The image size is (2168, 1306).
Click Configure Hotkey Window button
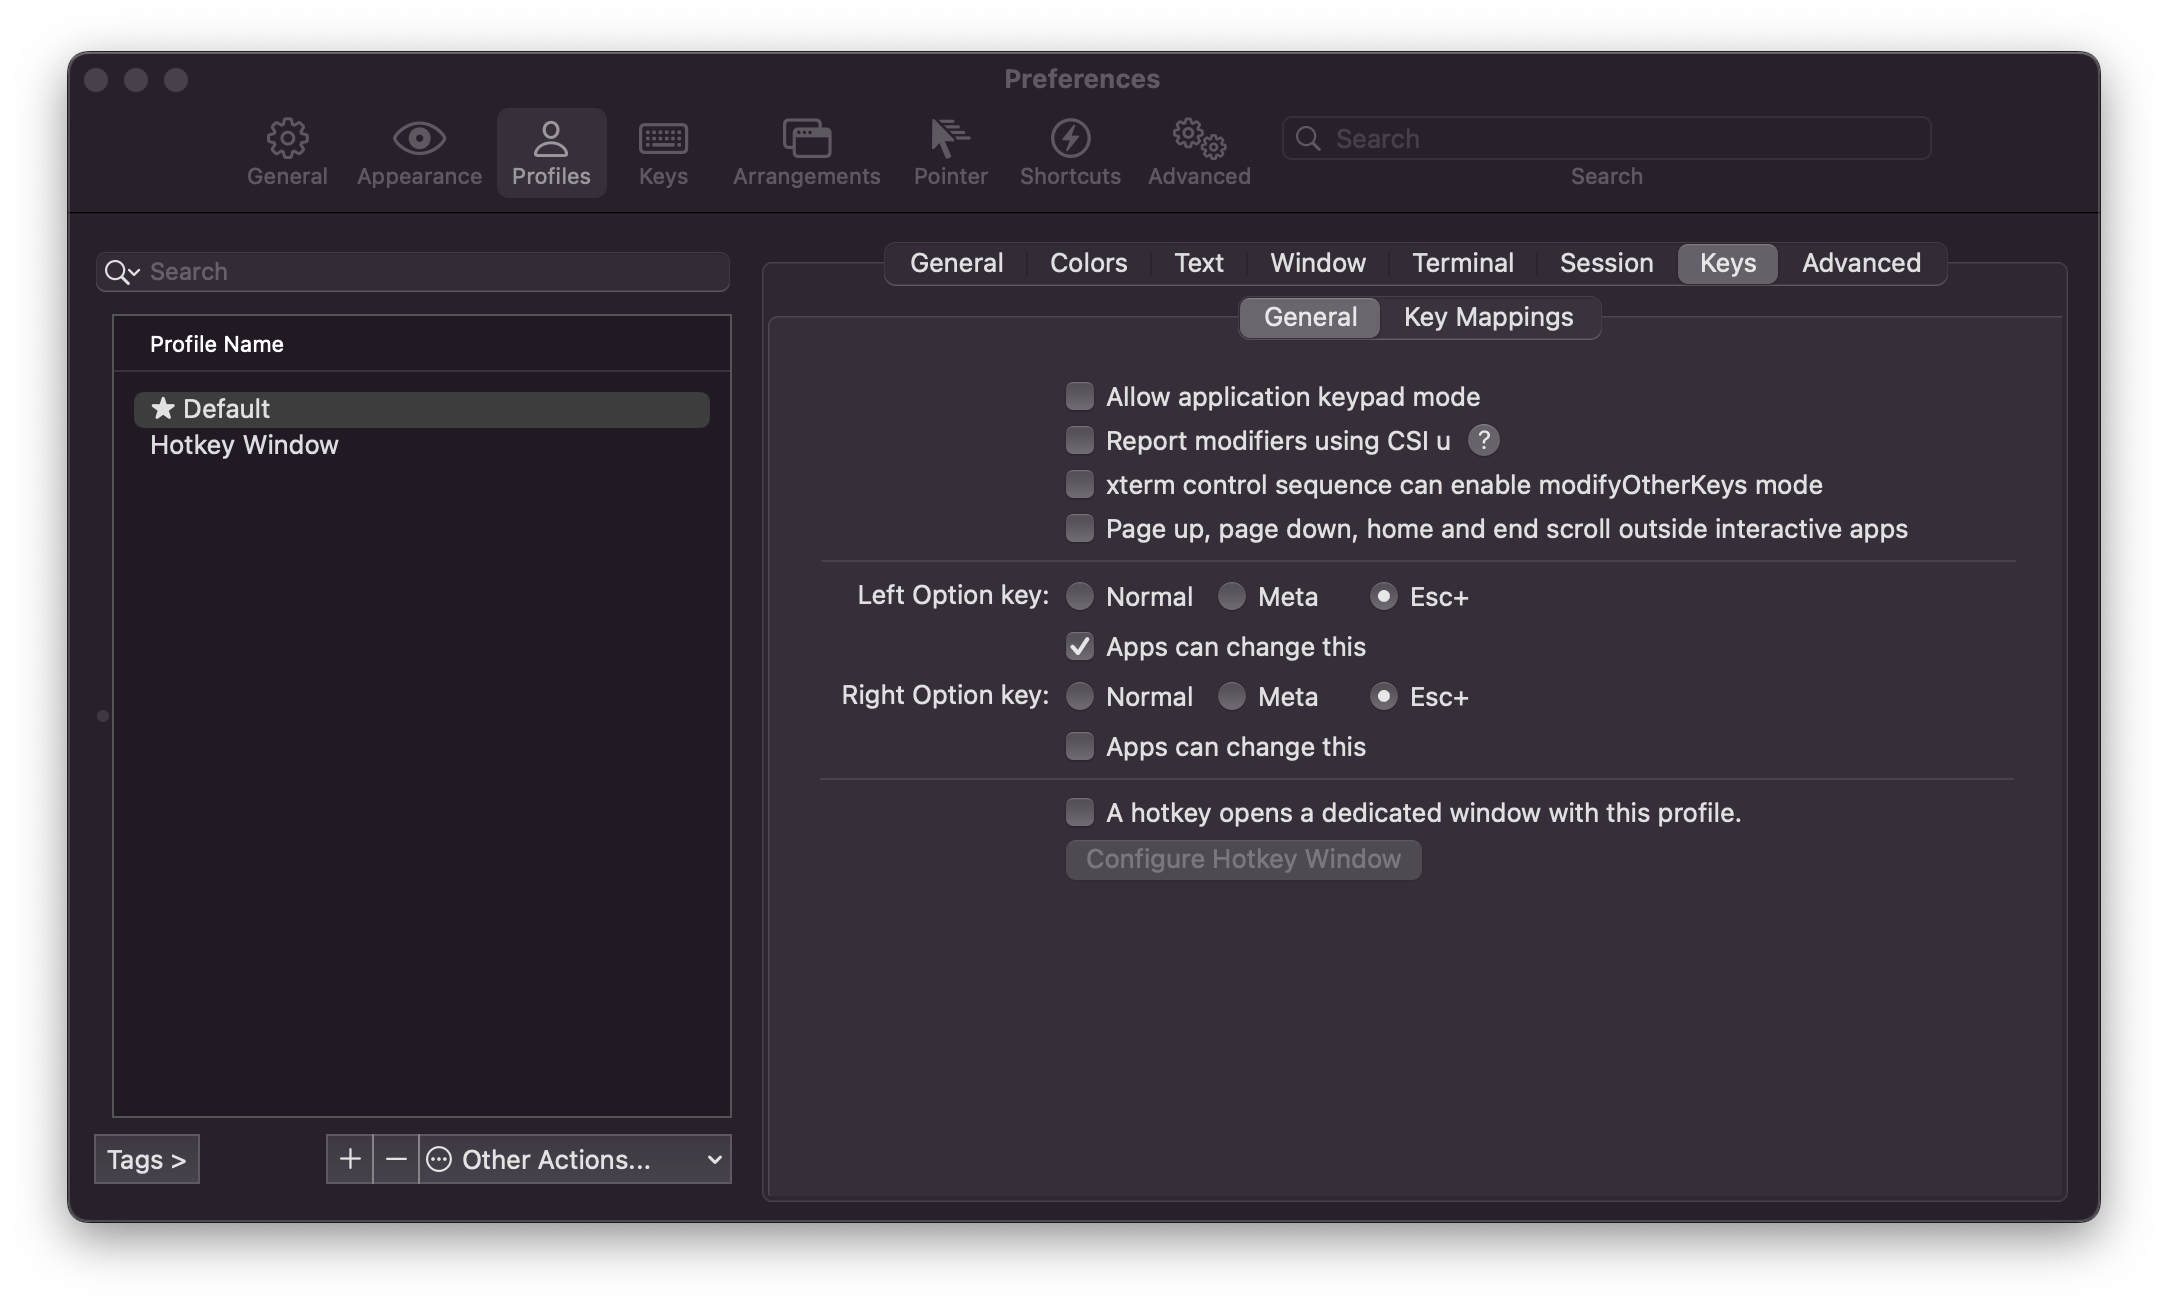pyautogui.click(x=1242, y=859)
